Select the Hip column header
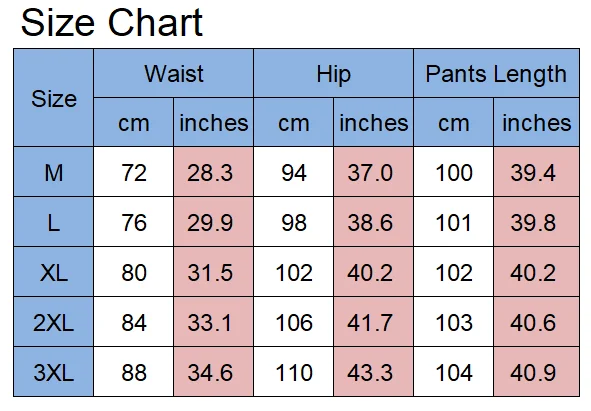 click(334, 73)
